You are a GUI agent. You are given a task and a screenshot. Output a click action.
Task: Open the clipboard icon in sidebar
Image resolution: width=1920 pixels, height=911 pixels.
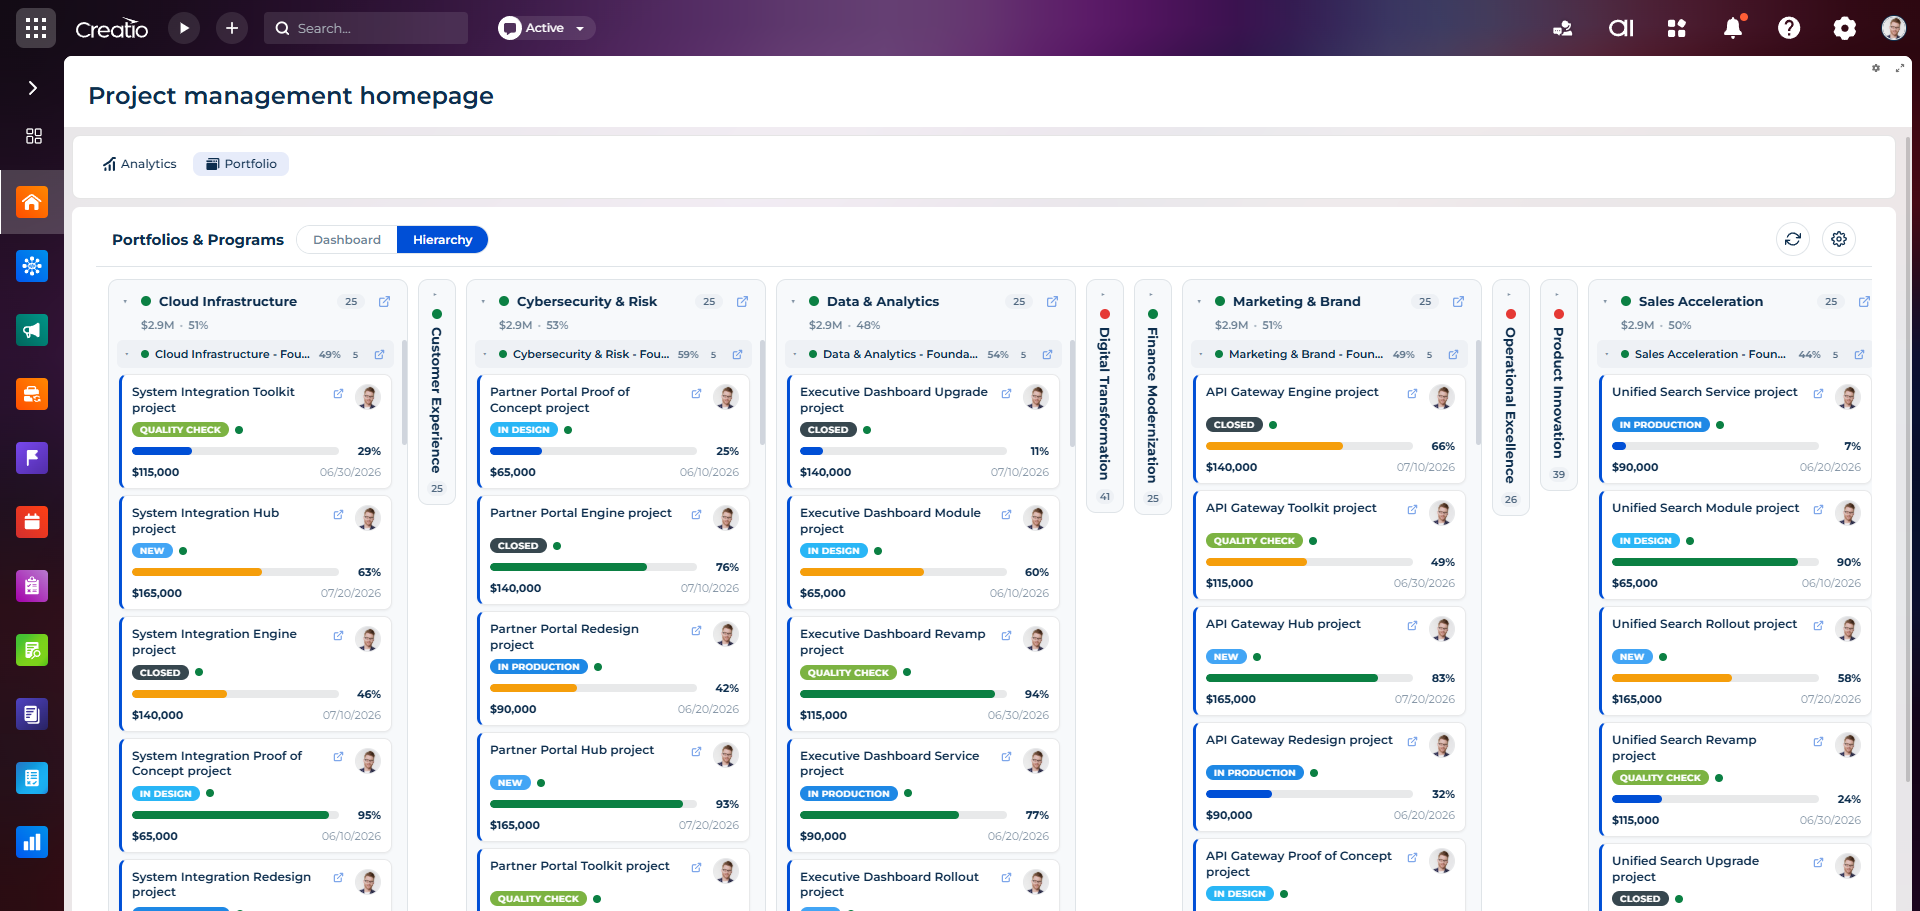click(32, 586)
